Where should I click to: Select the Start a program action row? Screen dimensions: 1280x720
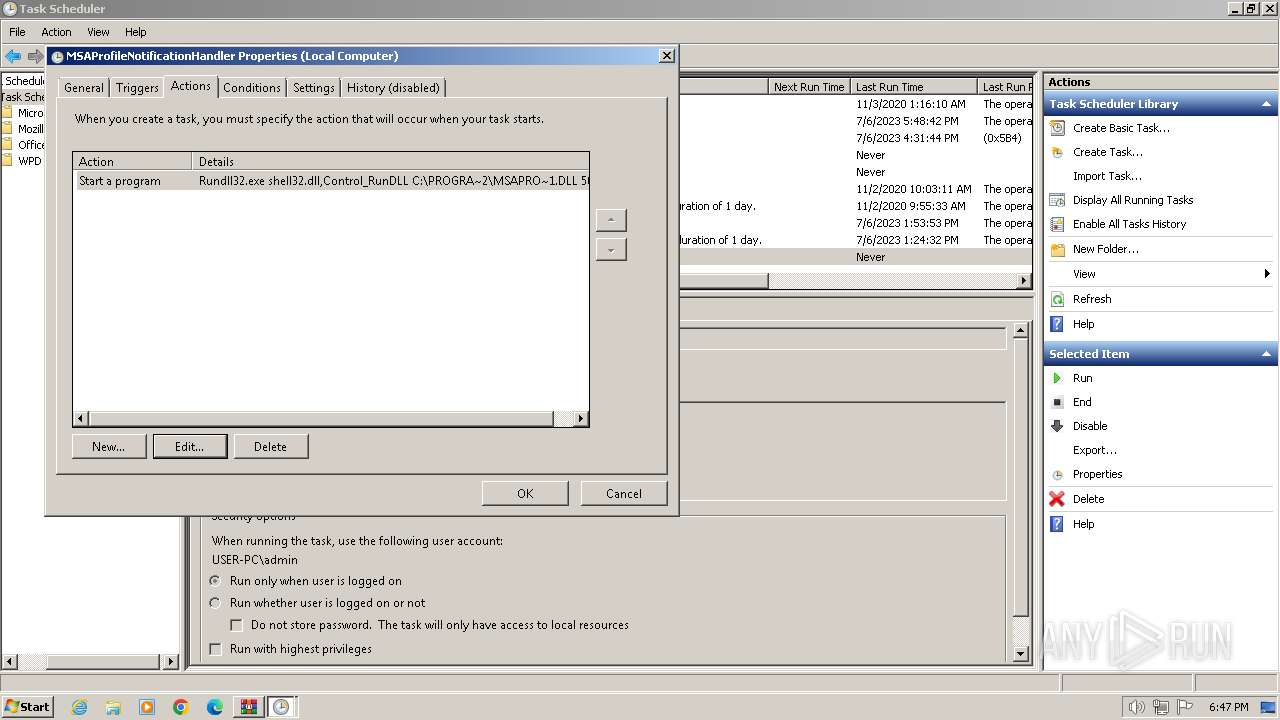[331, 181]
